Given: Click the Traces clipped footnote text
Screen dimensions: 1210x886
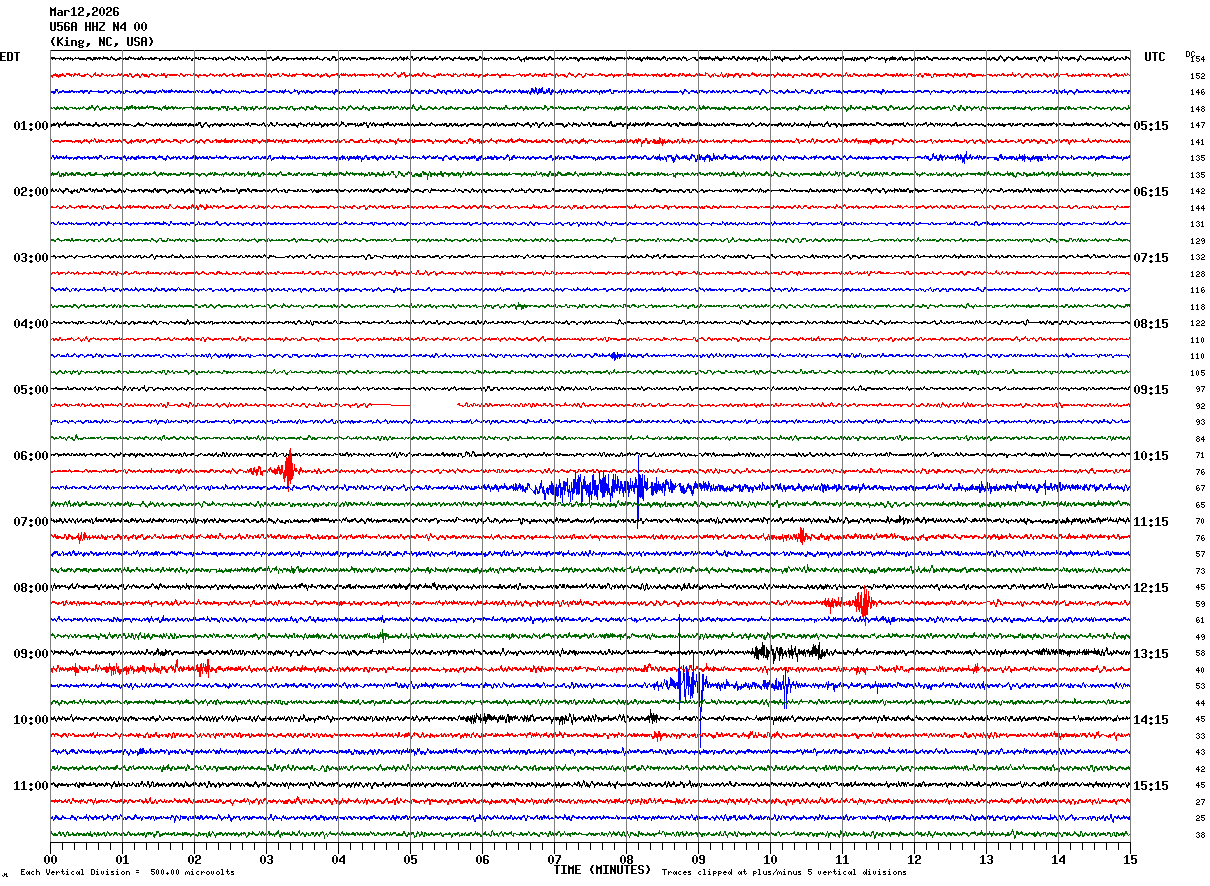Looking at the screenshot, I should coord(784,872).
